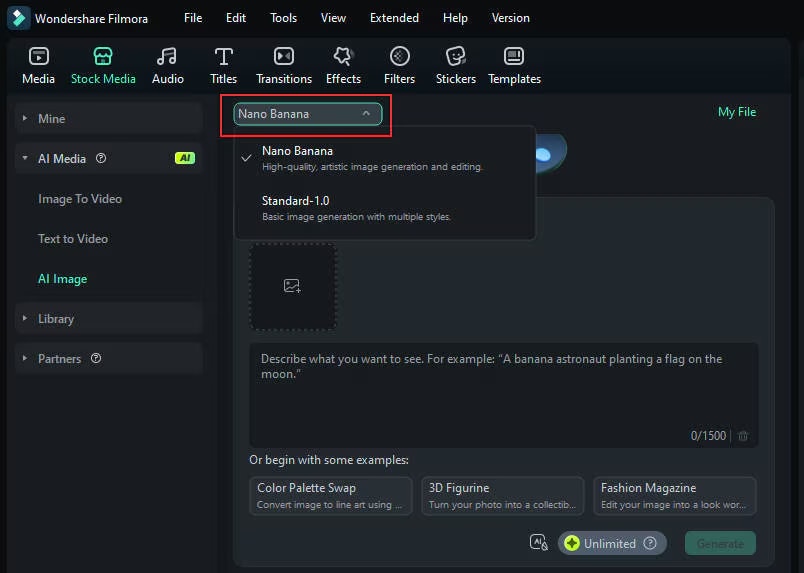
Task: Select AI Image in sidebar
Action: click(63, 279)
